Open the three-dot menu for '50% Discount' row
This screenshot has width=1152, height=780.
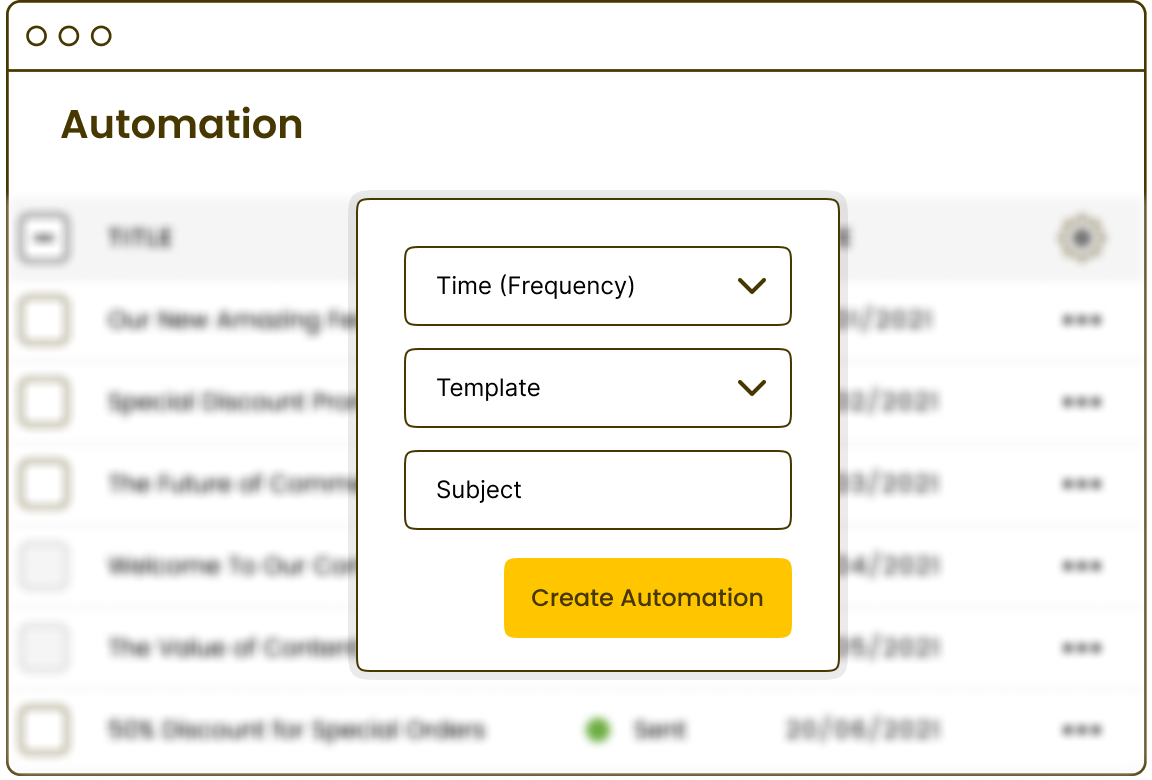pos(1081,730)
